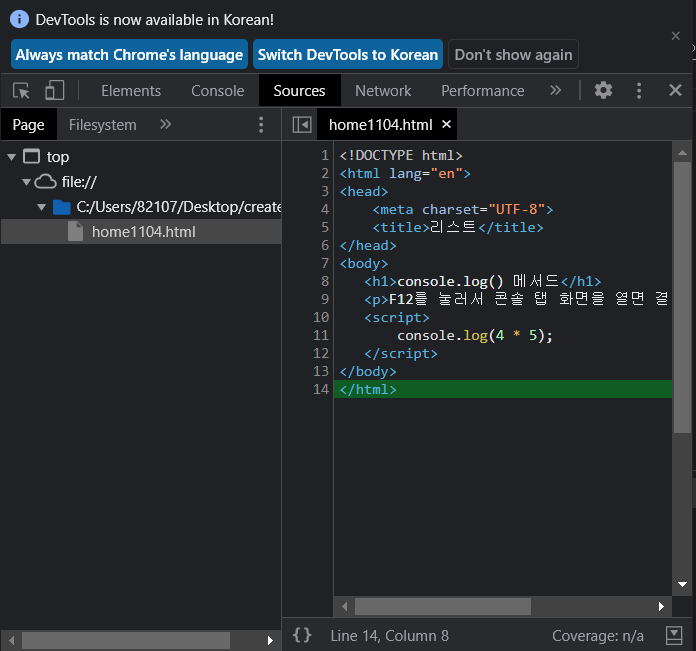Click editor vertical scrollbar down arrow

[x=682, y=584]
